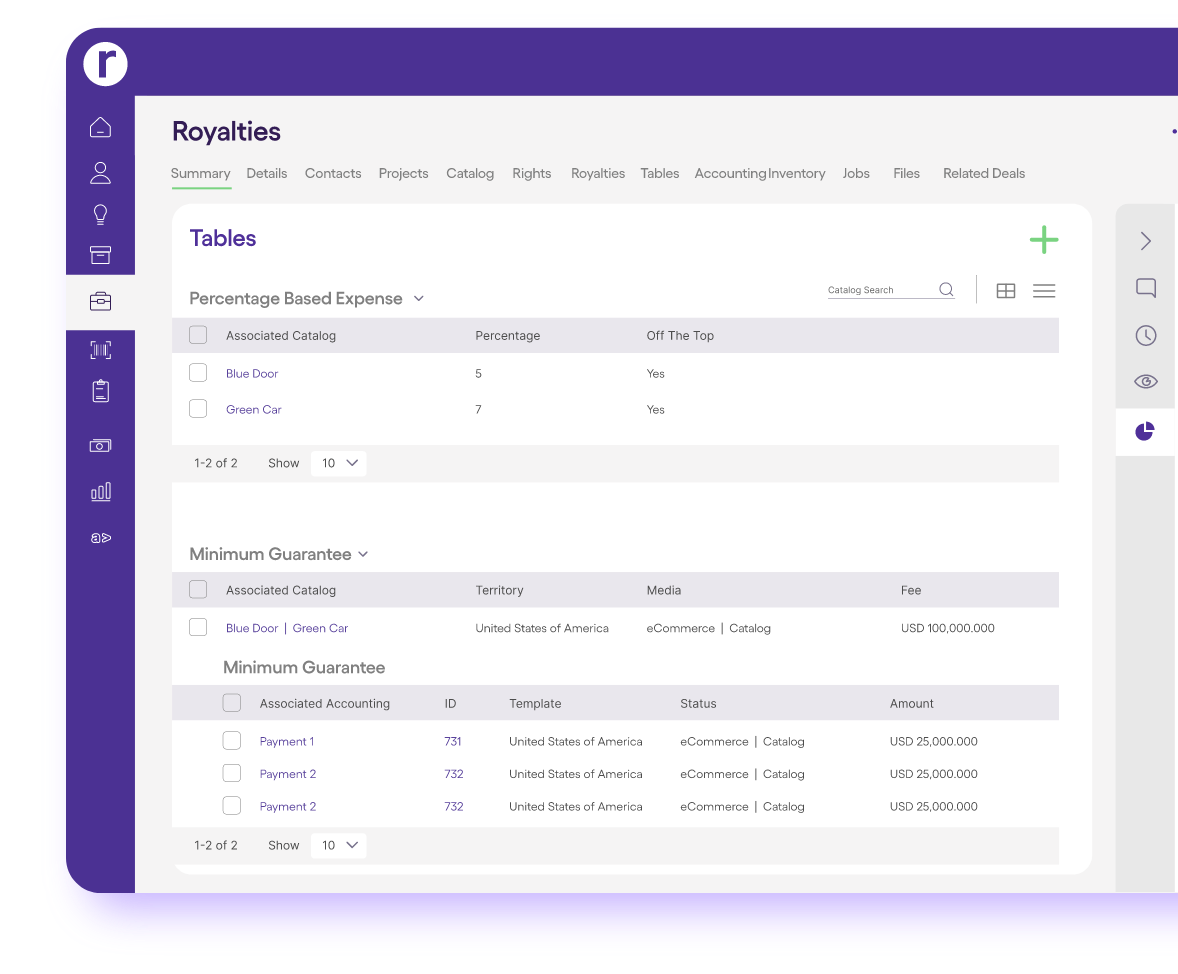Open the comments speech bubble icon
Viewport: 1178px width, 974px height.
(x=1145, y=288)
